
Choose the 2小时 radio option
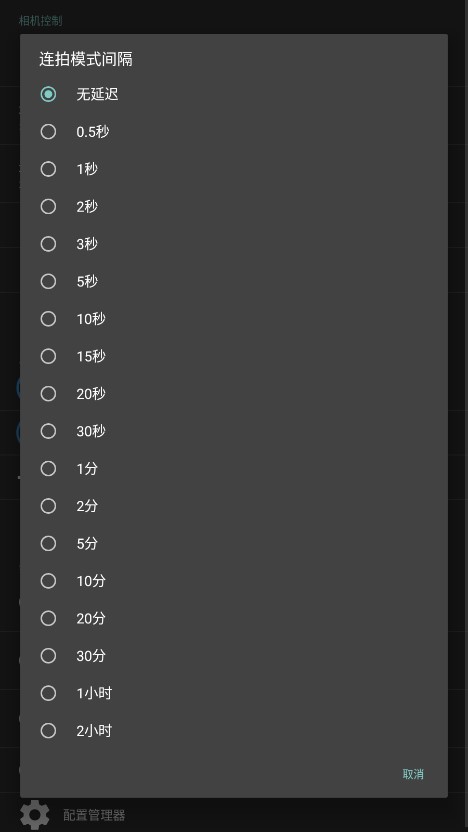click(x=233, y=731)
